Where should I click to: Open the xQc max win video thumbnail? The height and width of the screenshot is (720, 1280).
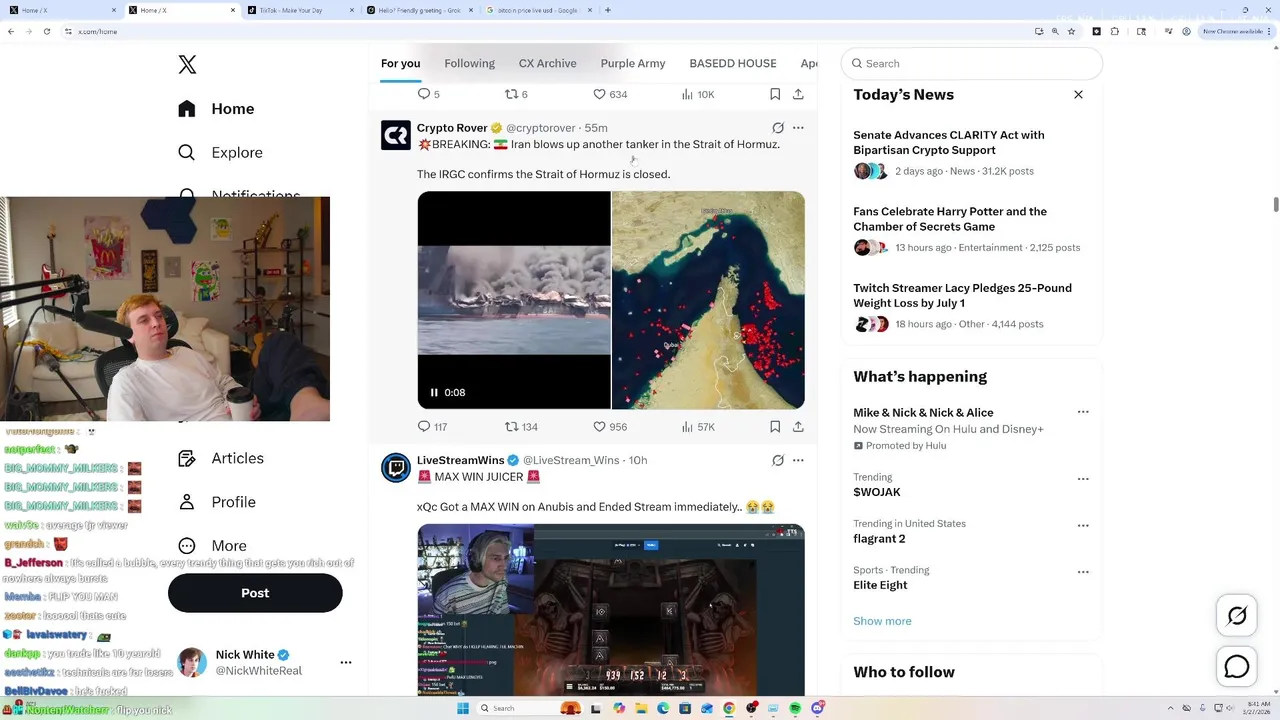pos(611,610)
